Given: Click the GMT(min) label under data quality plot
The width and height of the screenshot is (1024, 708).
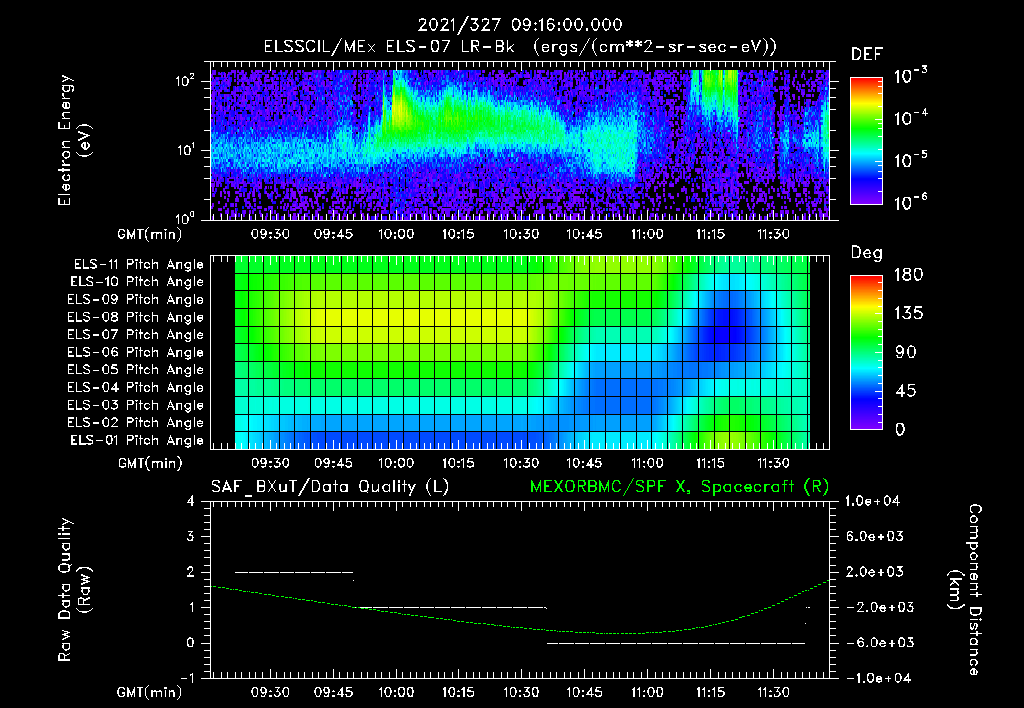Looking at the screenshot, I should (150, 692).
